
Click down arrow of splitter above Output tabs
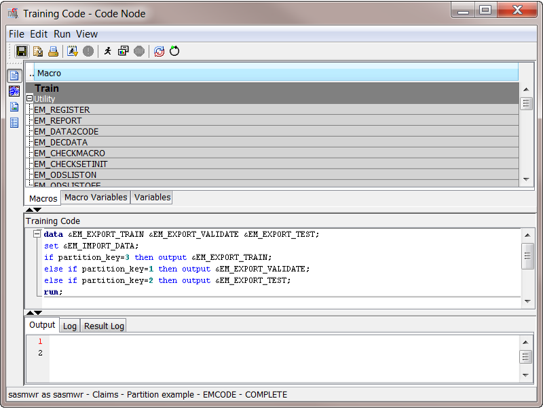click(38, 313)
